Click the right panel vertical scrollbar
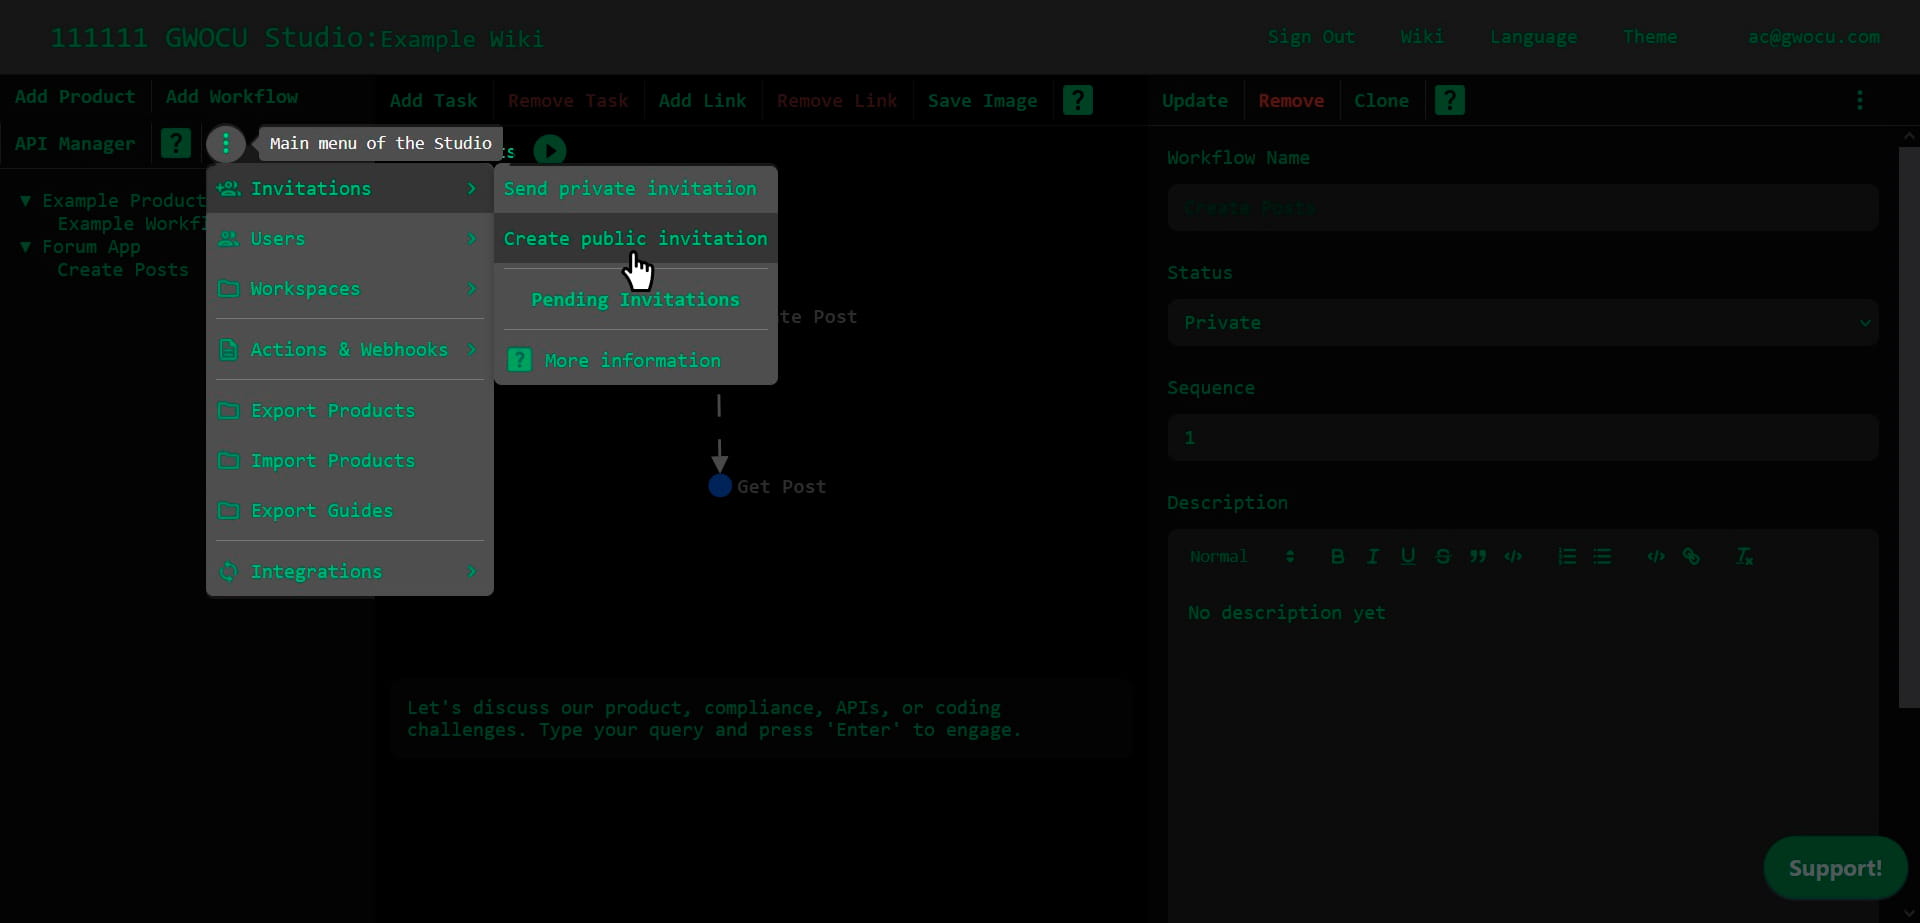Viewport: 1920px width, 923px height. coord(1908,427)
